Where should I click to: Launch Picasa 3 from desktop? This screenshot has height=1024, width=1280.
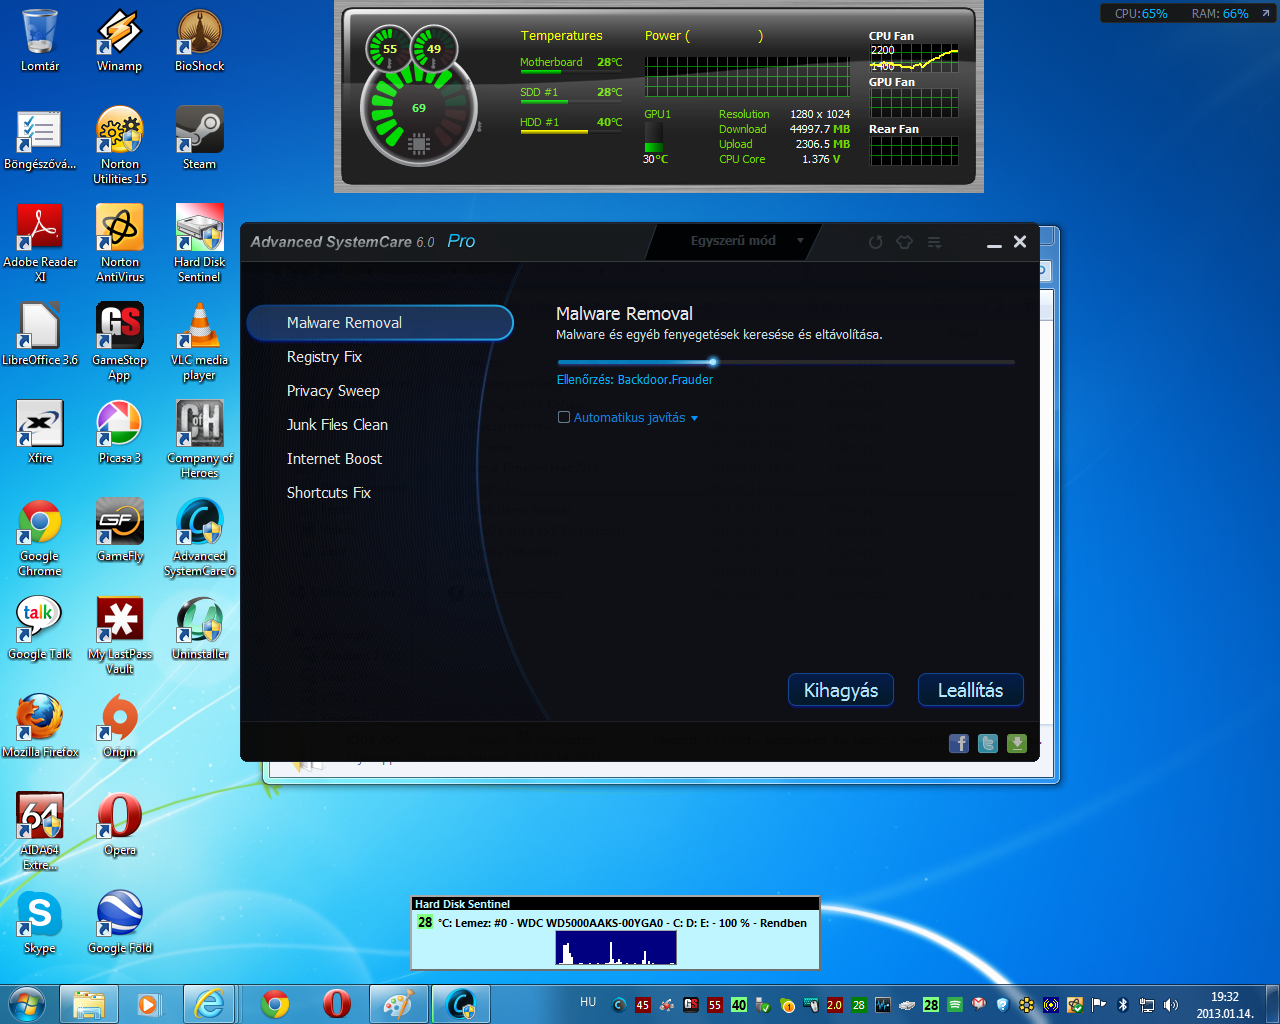coord(119,433)
